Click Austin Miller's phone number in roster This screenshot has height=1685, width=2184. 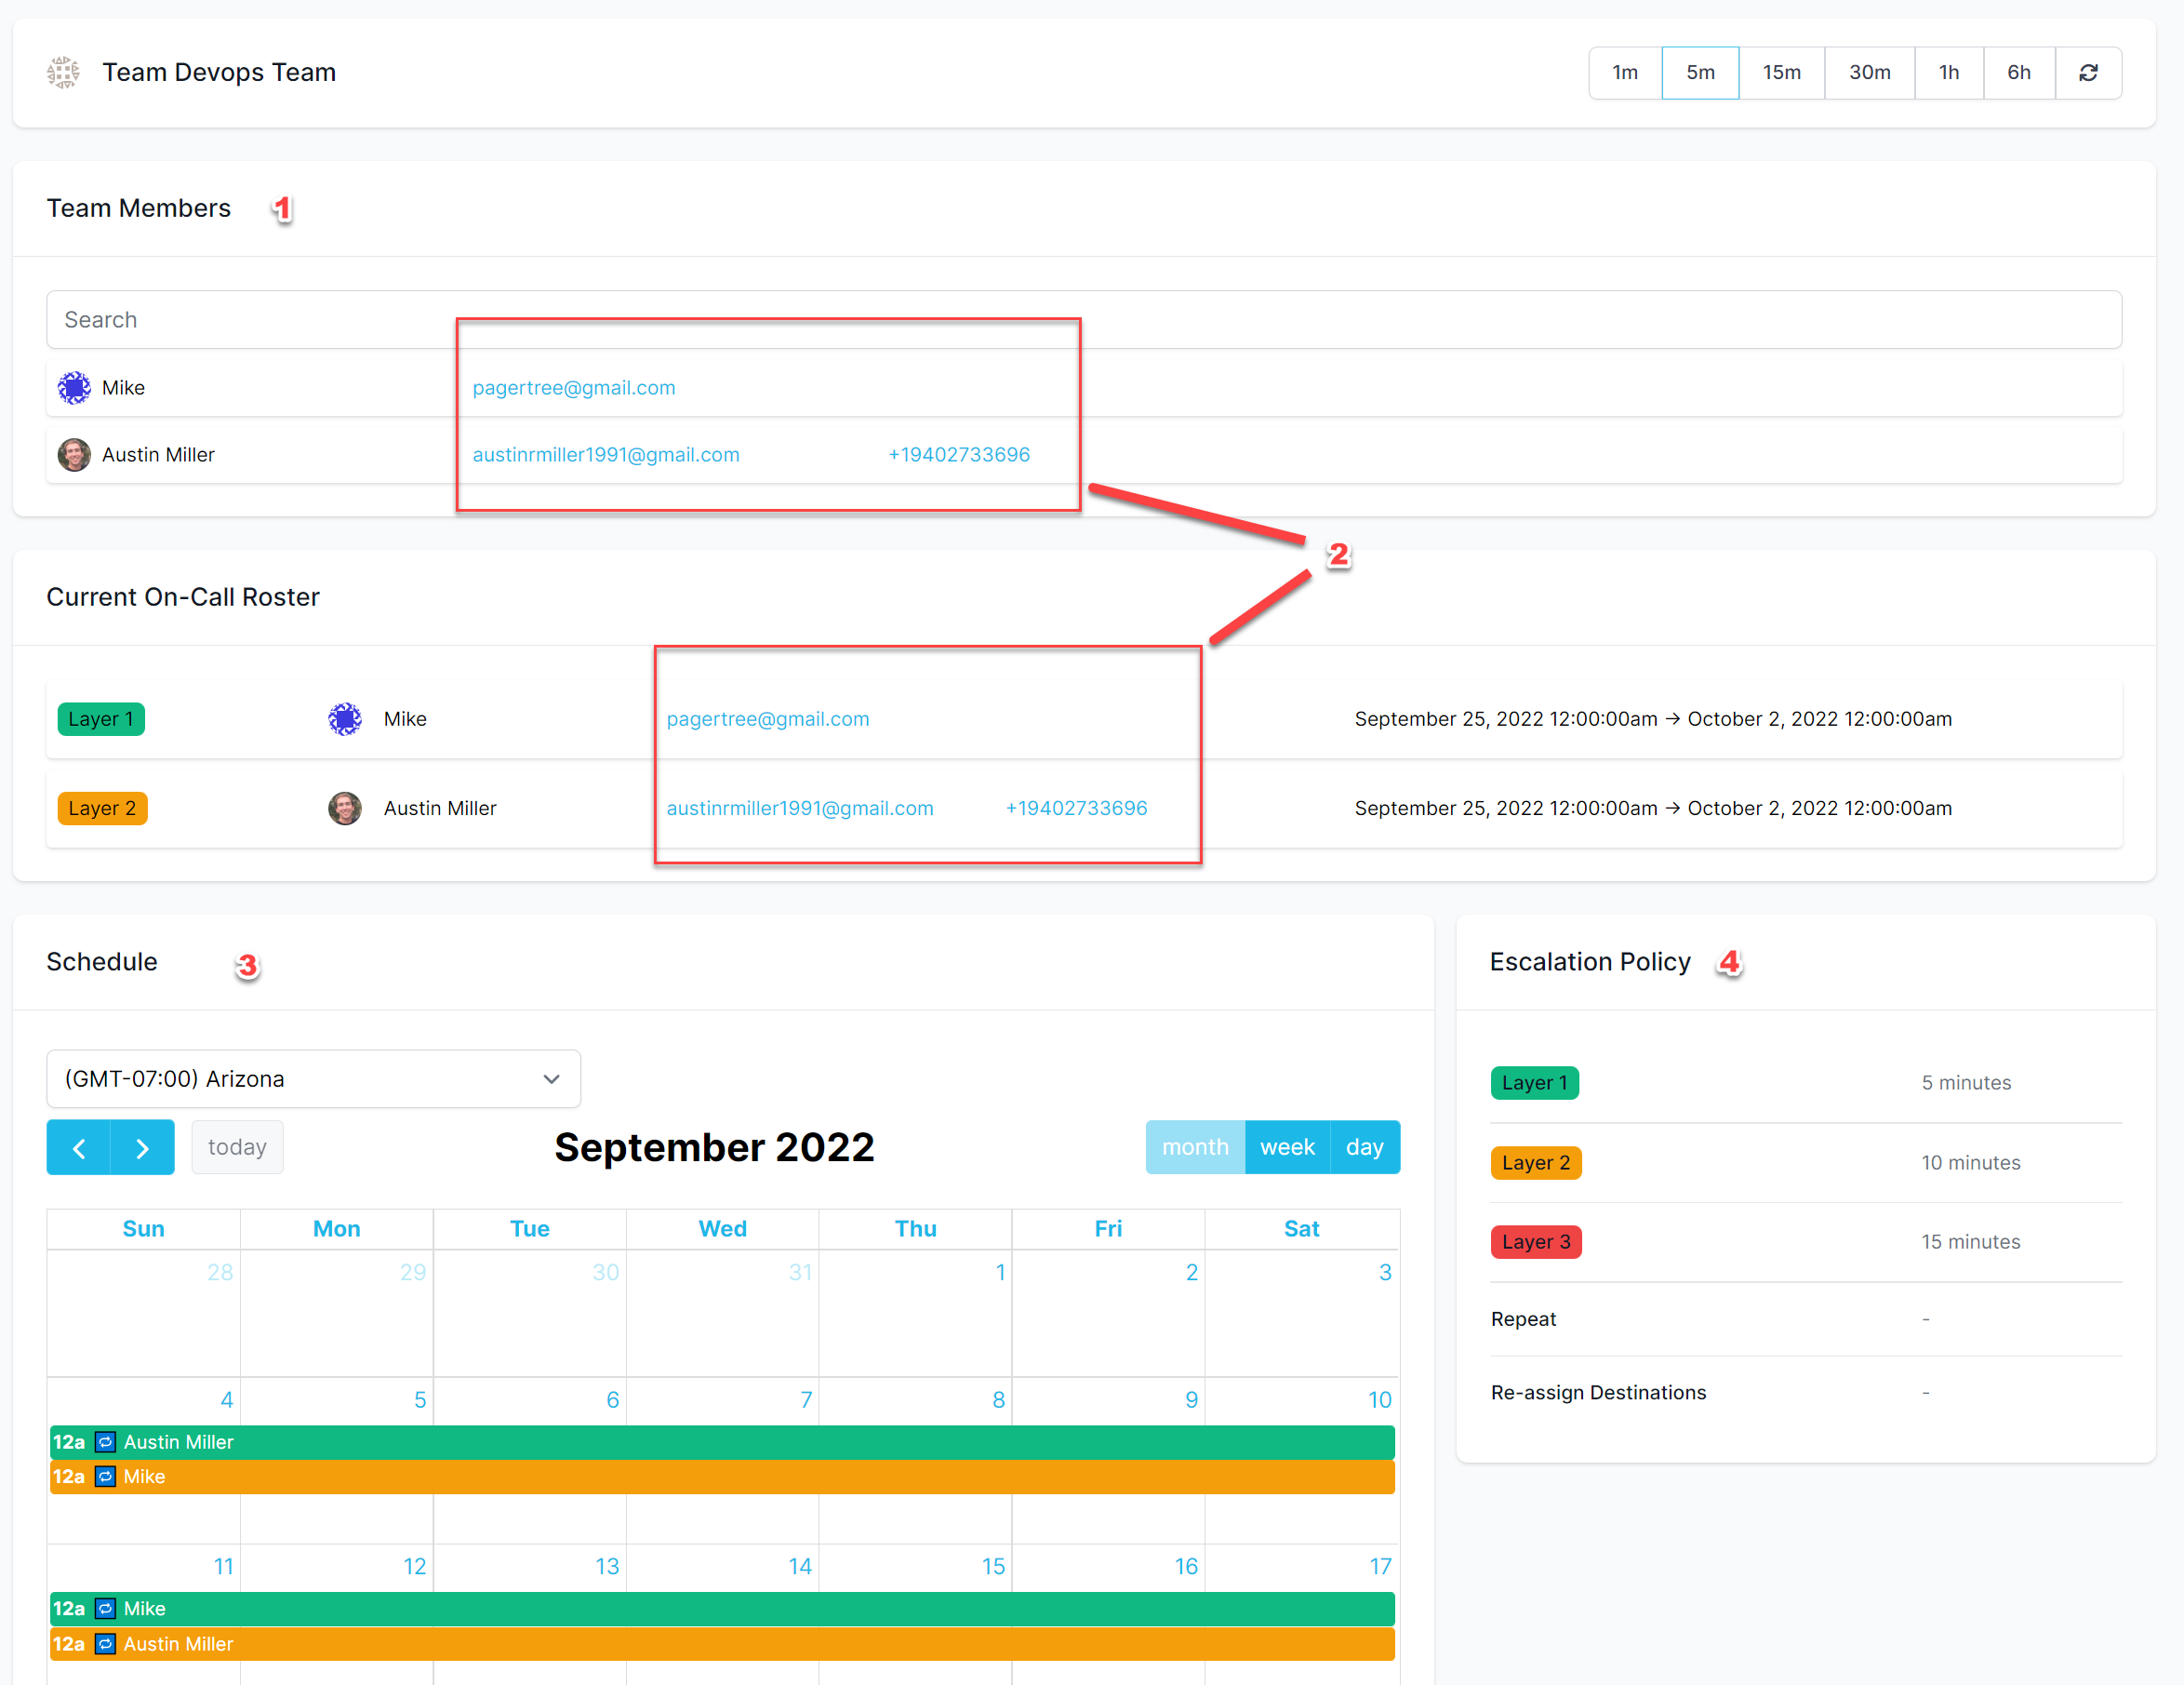click(1076, 808)
